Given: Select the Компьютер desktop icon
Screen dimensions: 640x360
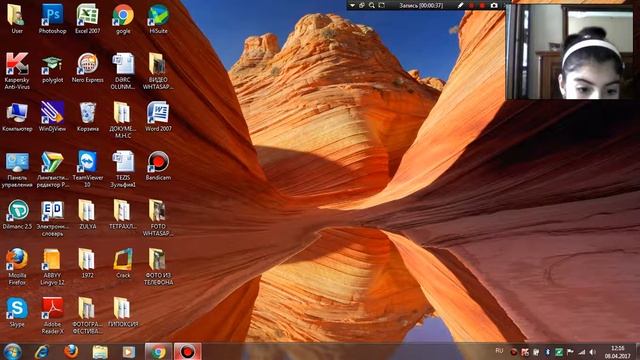Looking at the screenshot, I should pos(17,117).
